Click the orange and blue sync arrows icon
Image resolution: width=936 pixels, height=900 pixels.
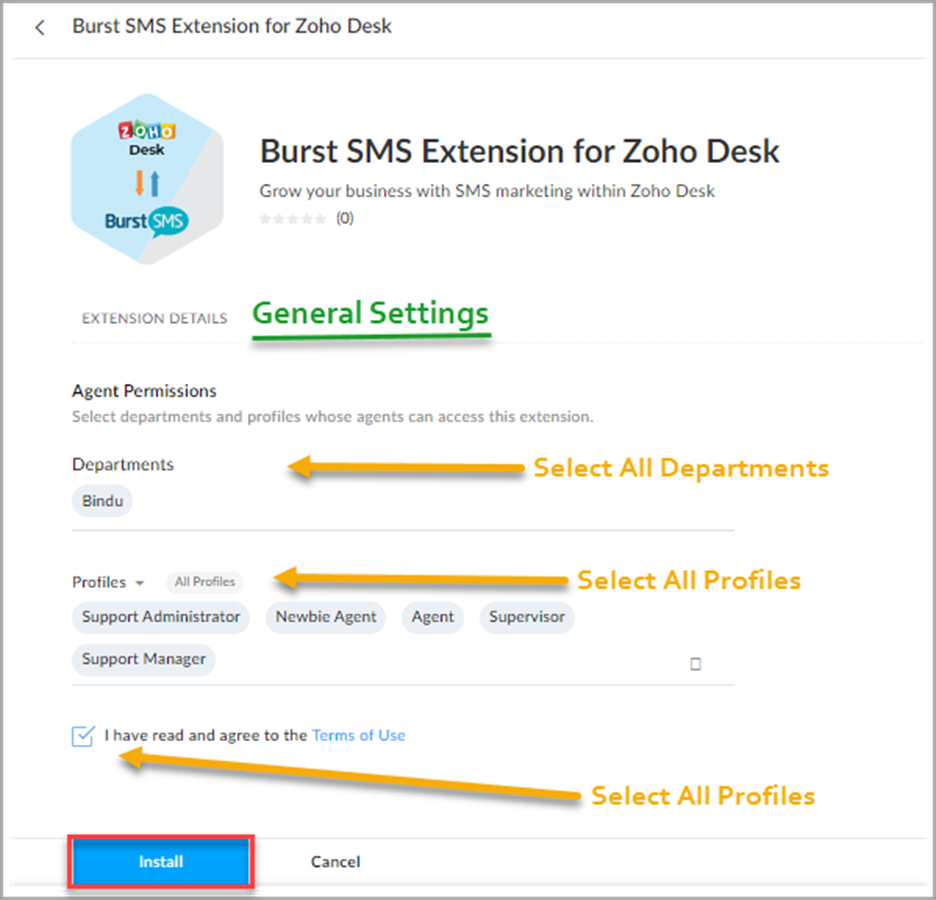point(147,183)
